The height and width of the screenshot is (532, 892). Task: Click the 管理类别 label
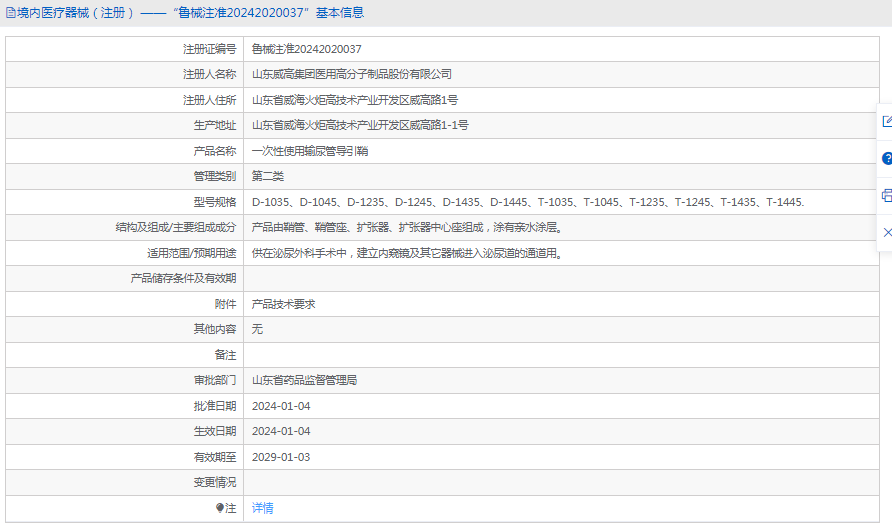214,176
